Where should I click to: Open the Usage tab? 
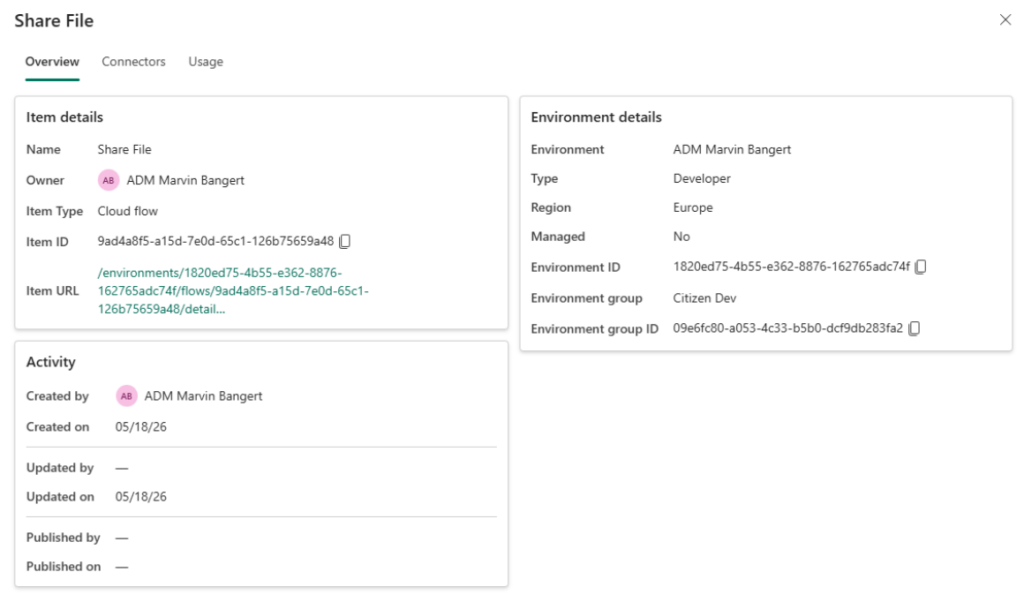click(206, 61)
